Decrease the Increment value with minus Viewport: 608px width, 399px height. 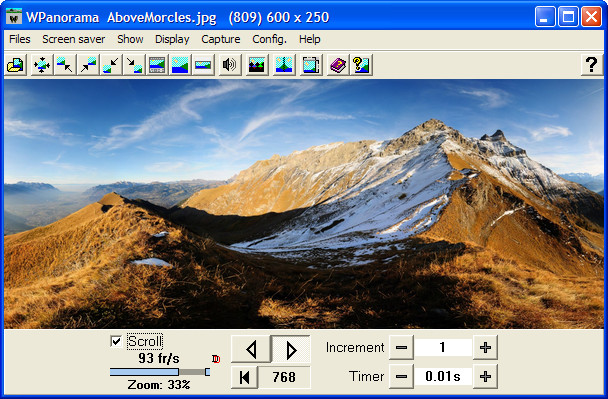click(401, 347)
